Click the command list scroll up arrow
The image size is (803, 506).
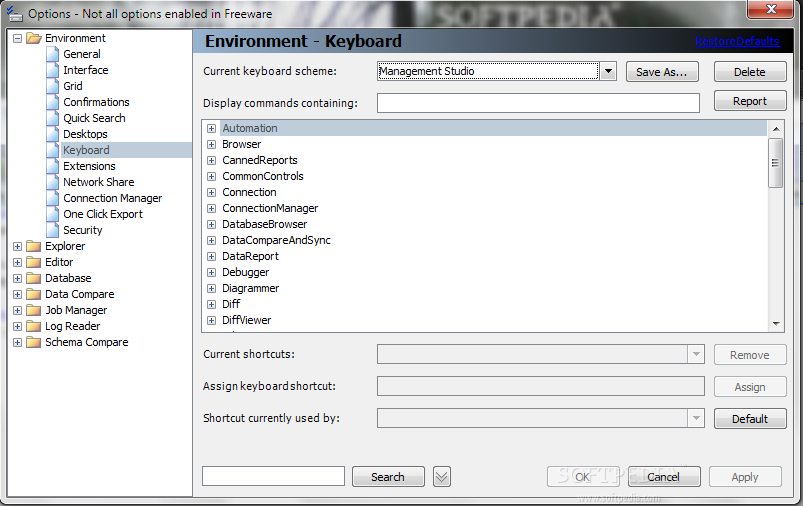[776, 129]
